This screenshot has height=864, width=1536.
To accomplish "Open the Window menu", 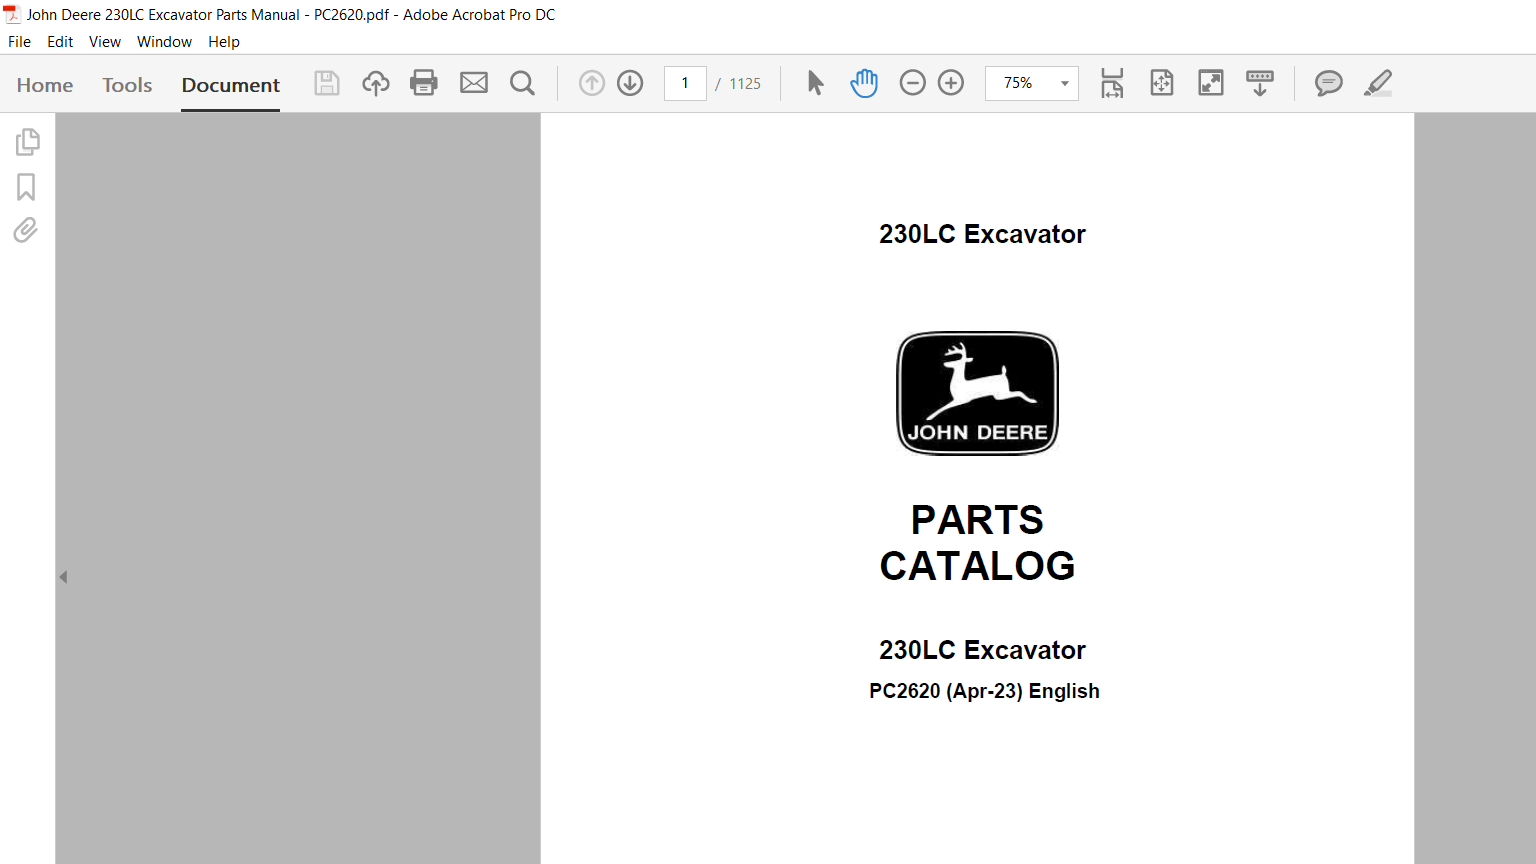I will 164,42.
